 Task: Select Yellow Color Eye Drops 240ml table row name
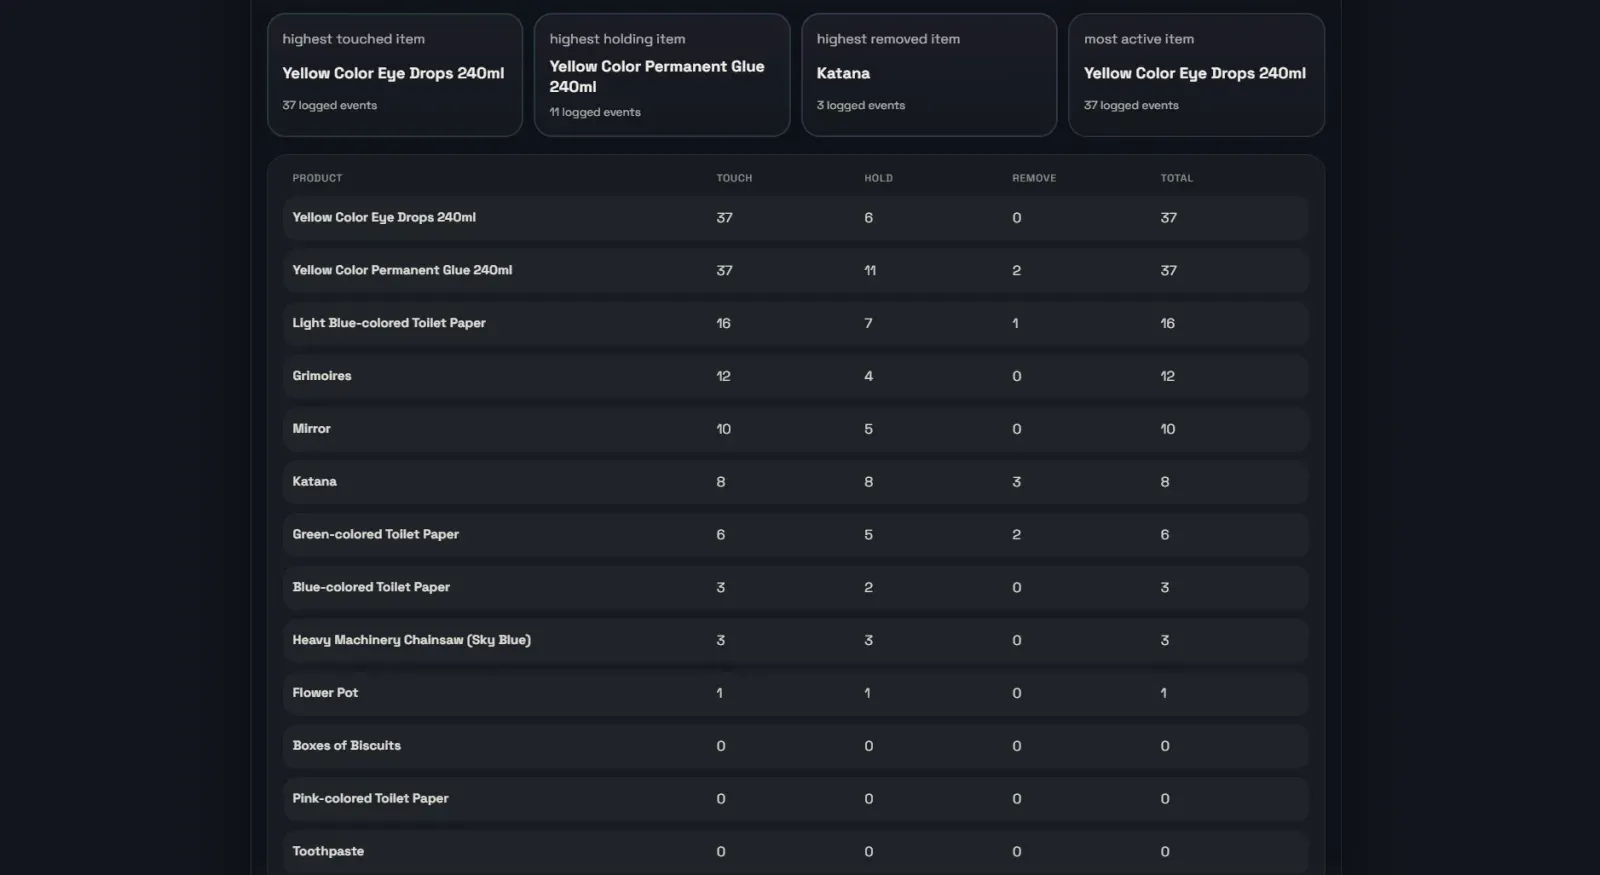pyautogui.click(x=384, y=217)
